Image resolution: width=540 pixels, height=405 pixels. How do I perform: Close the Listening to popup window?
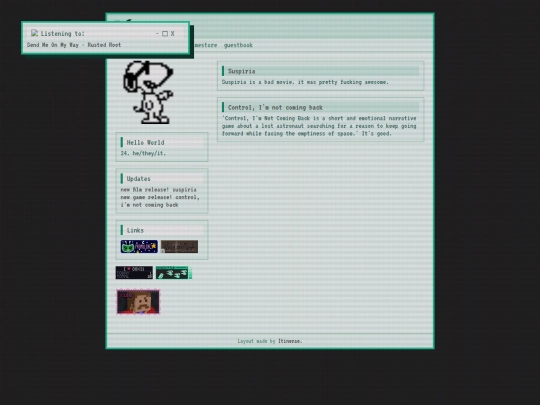[x=173, y=33]
